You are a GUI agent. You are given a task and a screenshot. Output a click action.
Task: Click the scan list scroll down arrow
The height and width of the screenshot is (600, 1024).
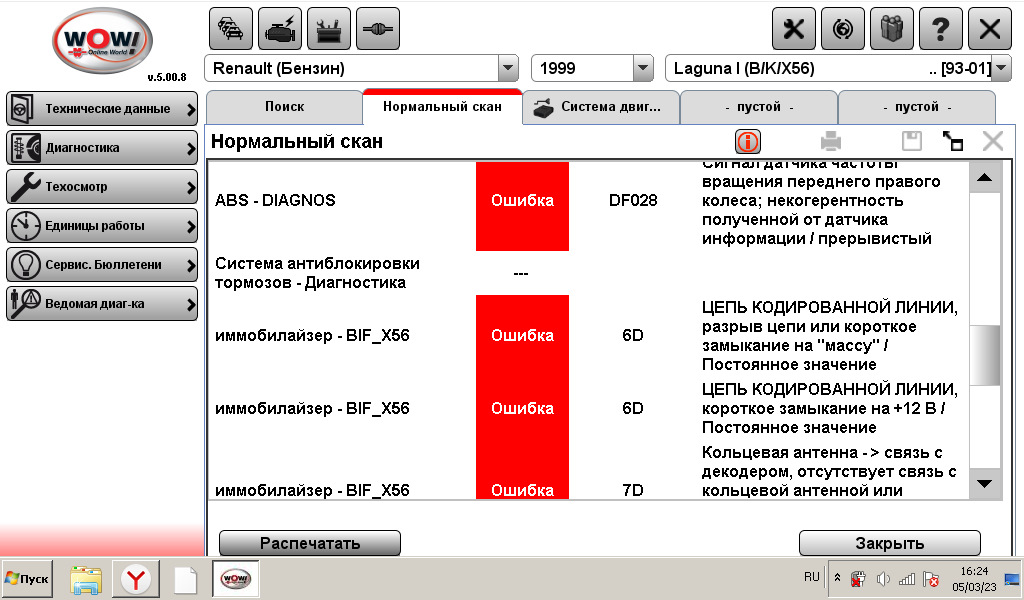985,484
